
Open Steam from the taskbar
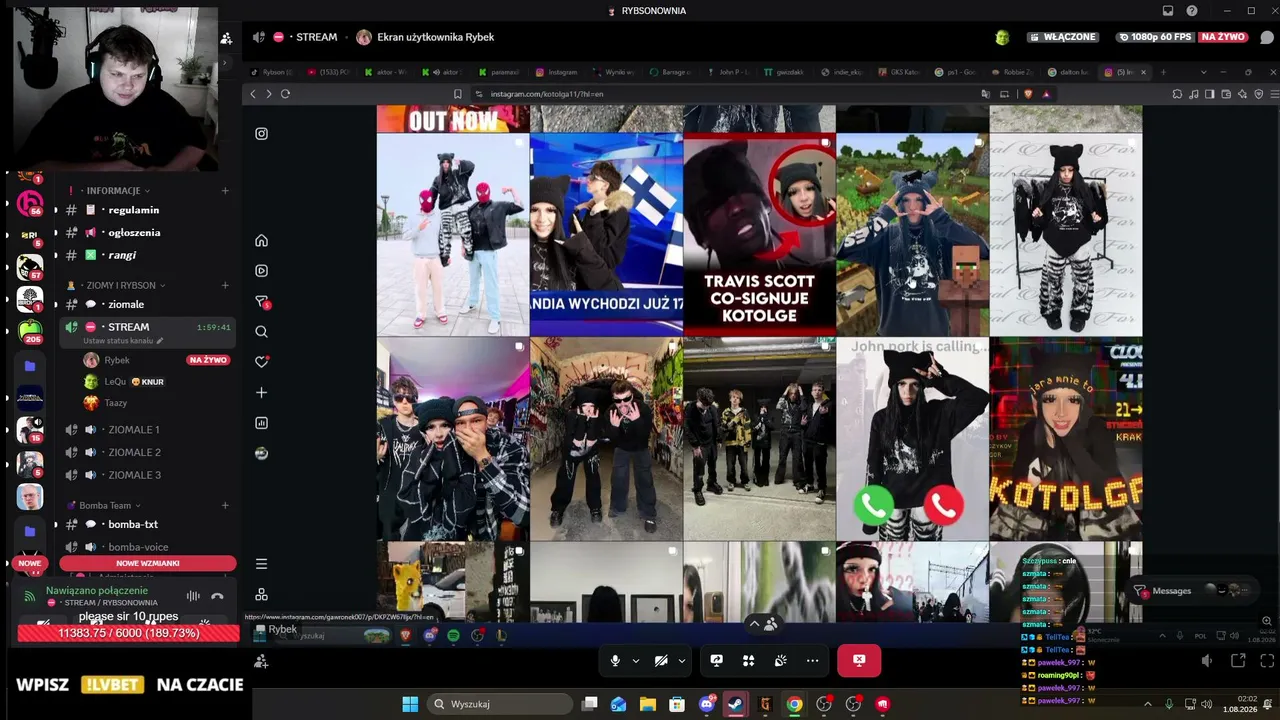pyautogui.click(x=735, y=704)
